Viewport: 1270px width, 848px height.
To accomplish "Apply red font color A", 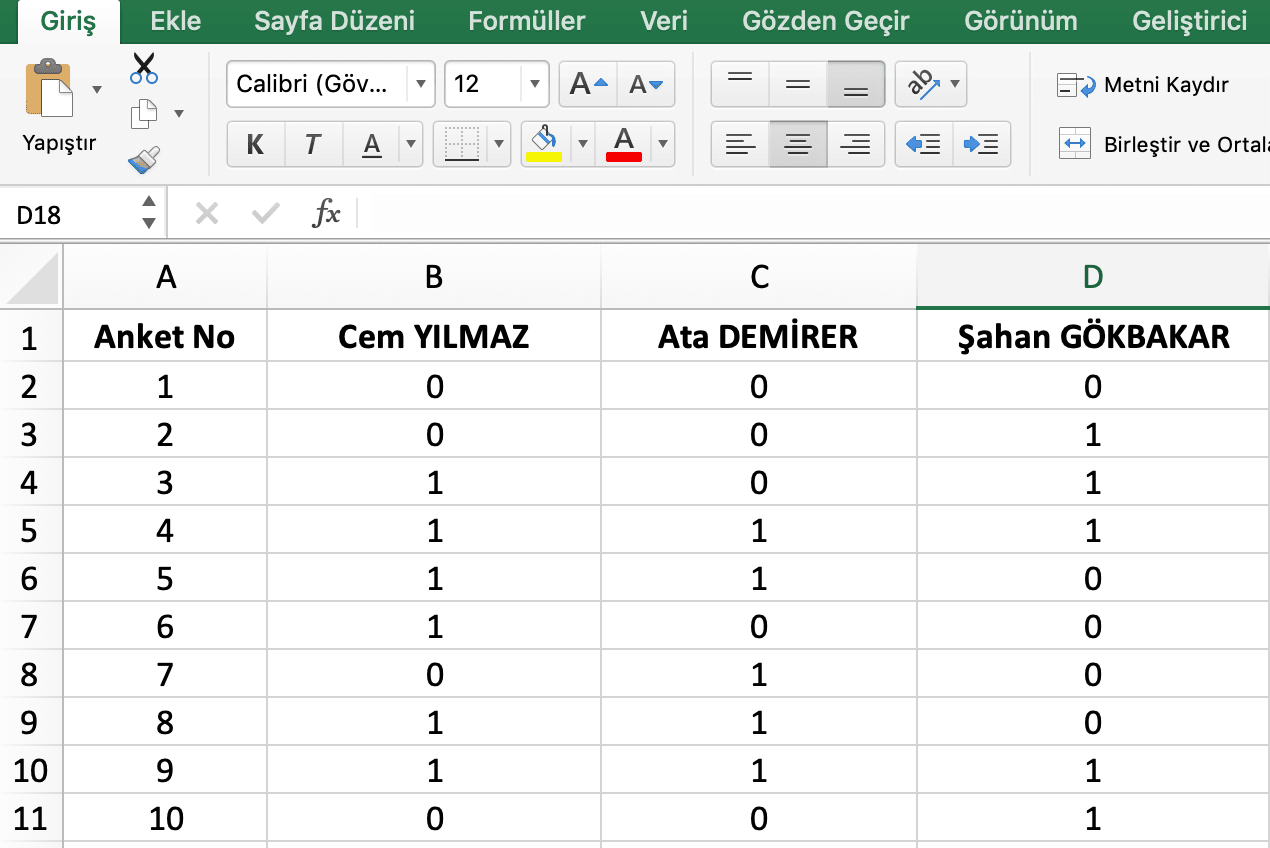I will point(624,145).
